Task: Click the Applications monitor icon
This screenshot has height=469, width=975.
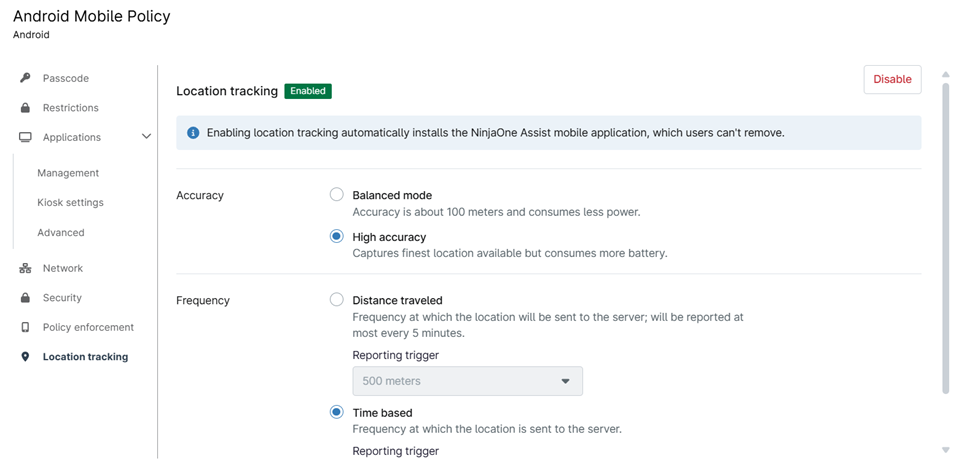Action: click(x=25, y=137)
